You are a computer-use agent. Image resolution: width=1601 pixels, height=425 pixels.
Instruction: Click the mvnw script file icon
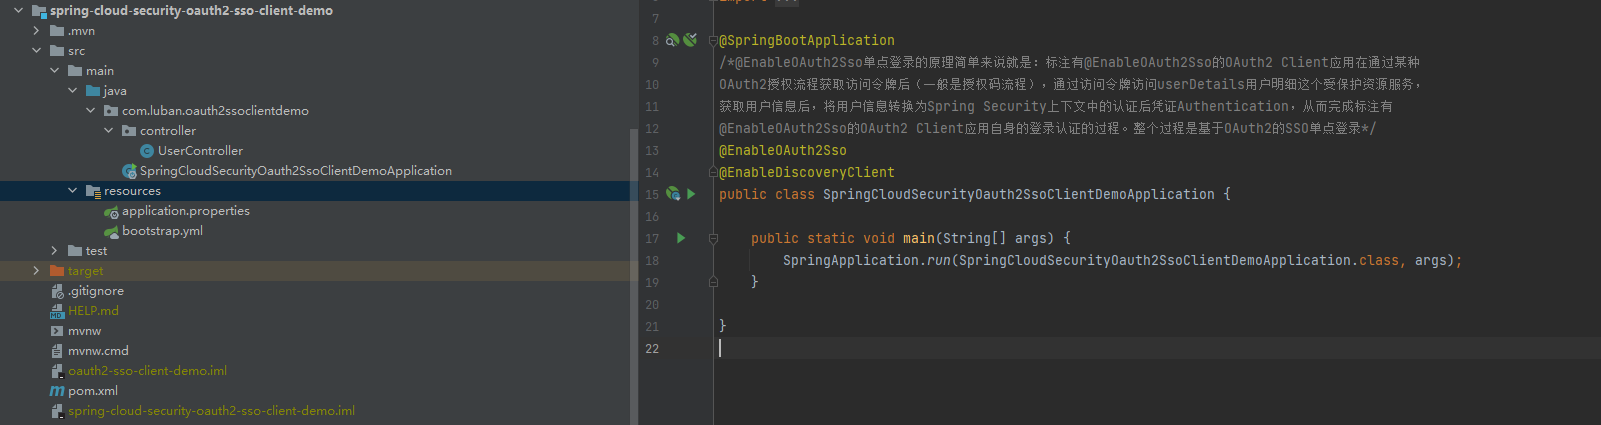(x=57, y=331)
